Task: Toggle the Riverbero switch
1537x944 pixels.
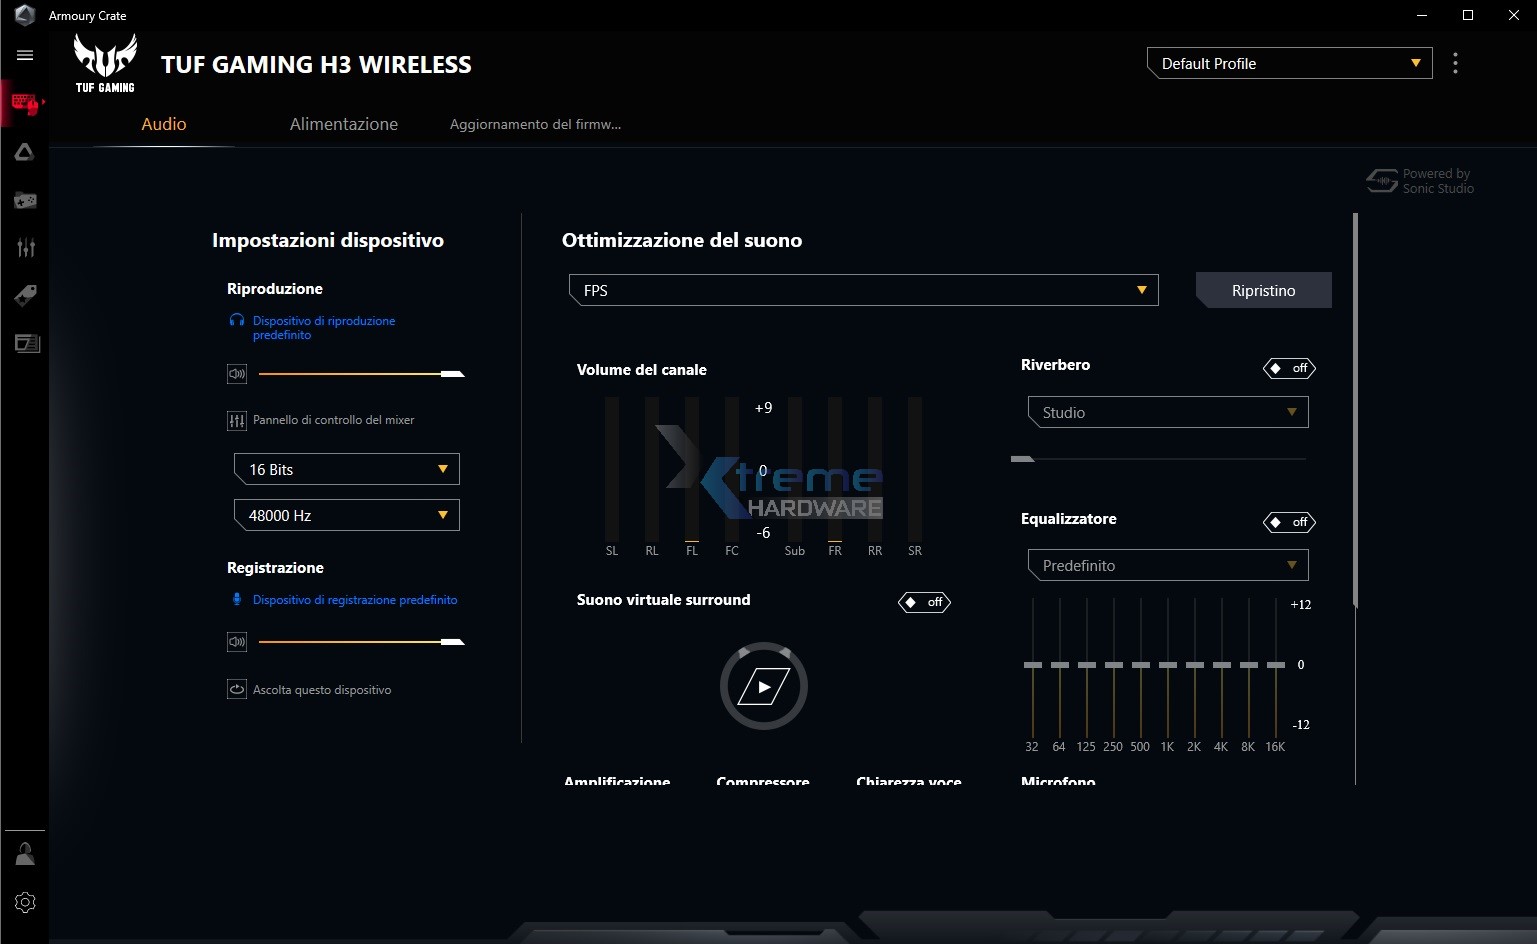Action: [1289, 368]
